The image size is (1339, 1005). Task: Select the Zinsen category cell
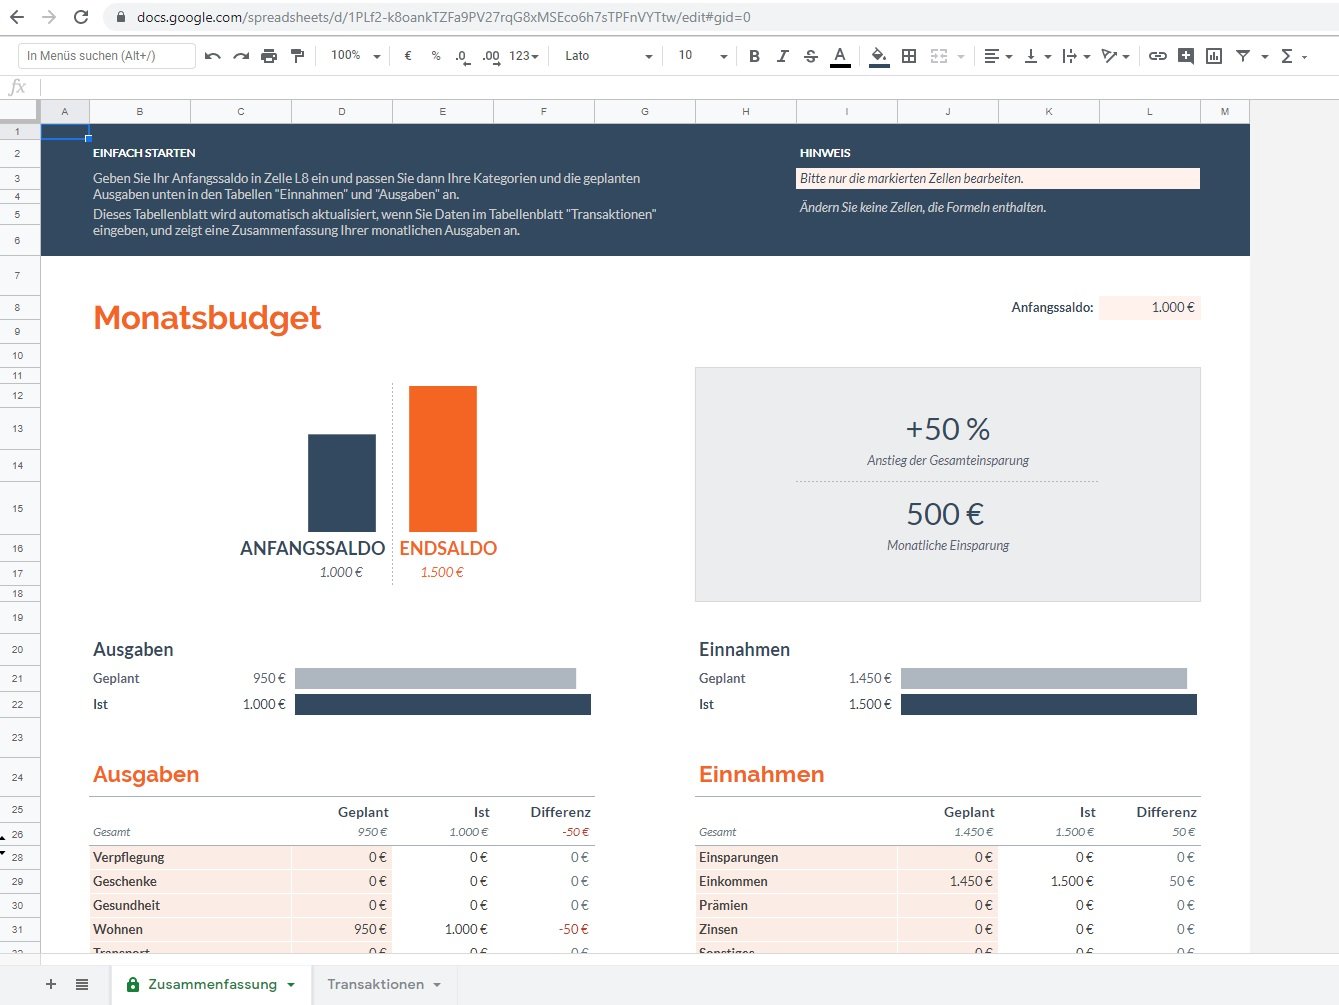796,929
